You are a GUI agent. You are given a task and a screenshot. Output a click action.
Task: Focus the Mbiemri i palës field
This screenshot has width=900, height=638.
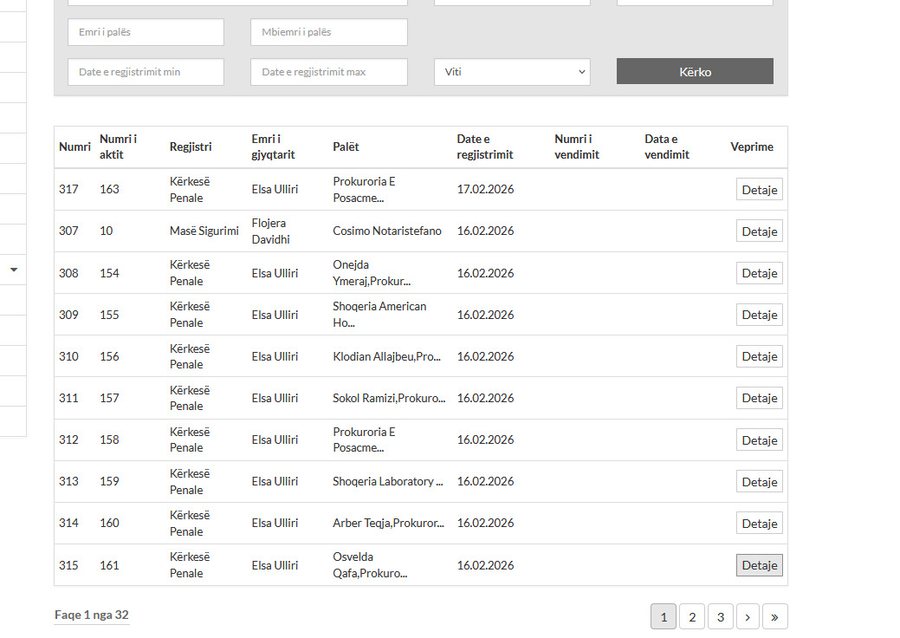coord(328,32)
